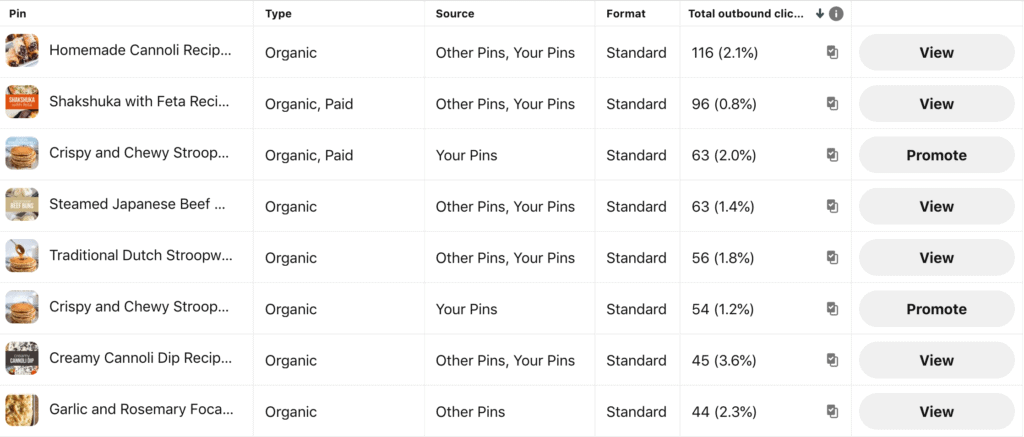The height and width of the screenshot is (437, 1024).
Task: Click the stats icon in Shakshuka with Feta row
Action: click(x=832, y=104)
